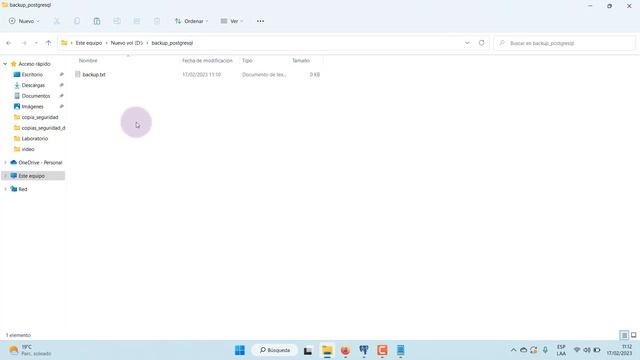Viewport: 640px width, 360px height.
Task: Open recent locations chevron
Action: coord(36,43)
